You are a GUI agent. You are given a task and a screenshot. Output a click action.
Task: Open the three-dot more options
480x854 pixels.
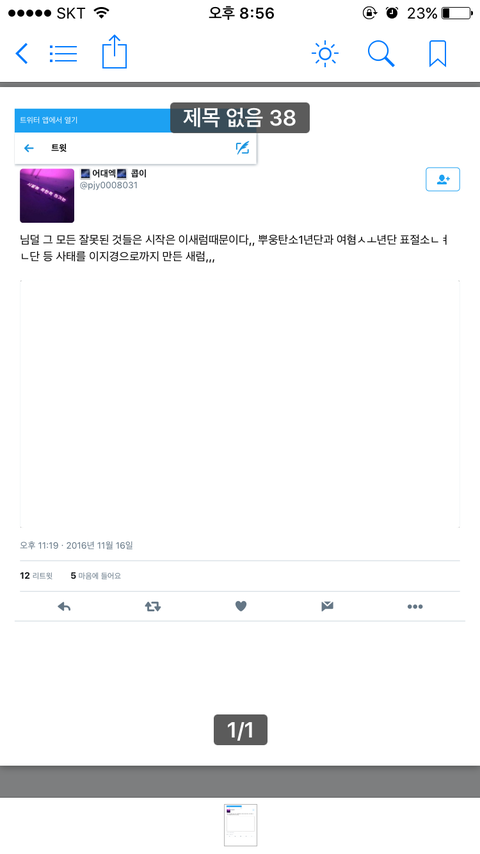(x=415, y=607)
